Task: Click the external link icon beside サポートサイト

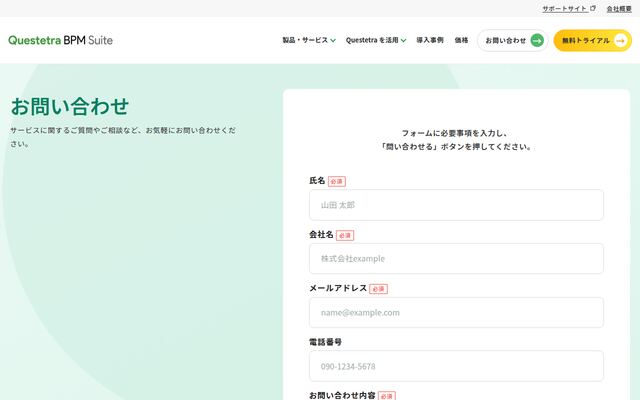Action: (593, 8)
